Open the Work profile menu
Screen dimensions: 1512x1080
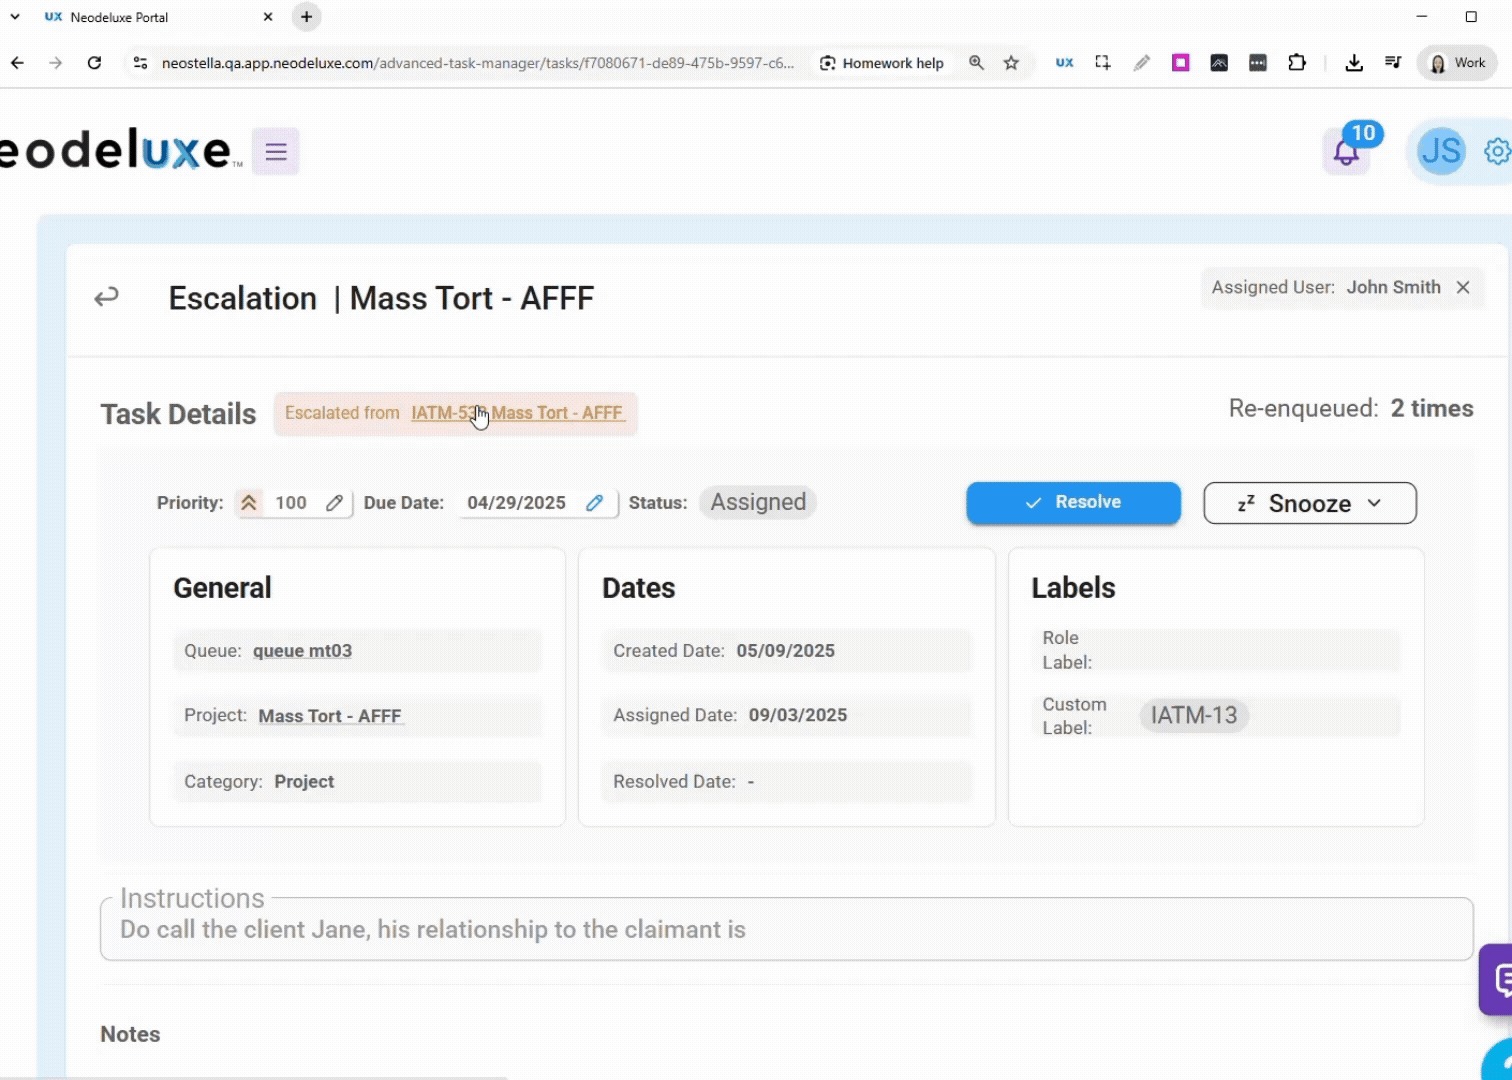point(1457,63)
